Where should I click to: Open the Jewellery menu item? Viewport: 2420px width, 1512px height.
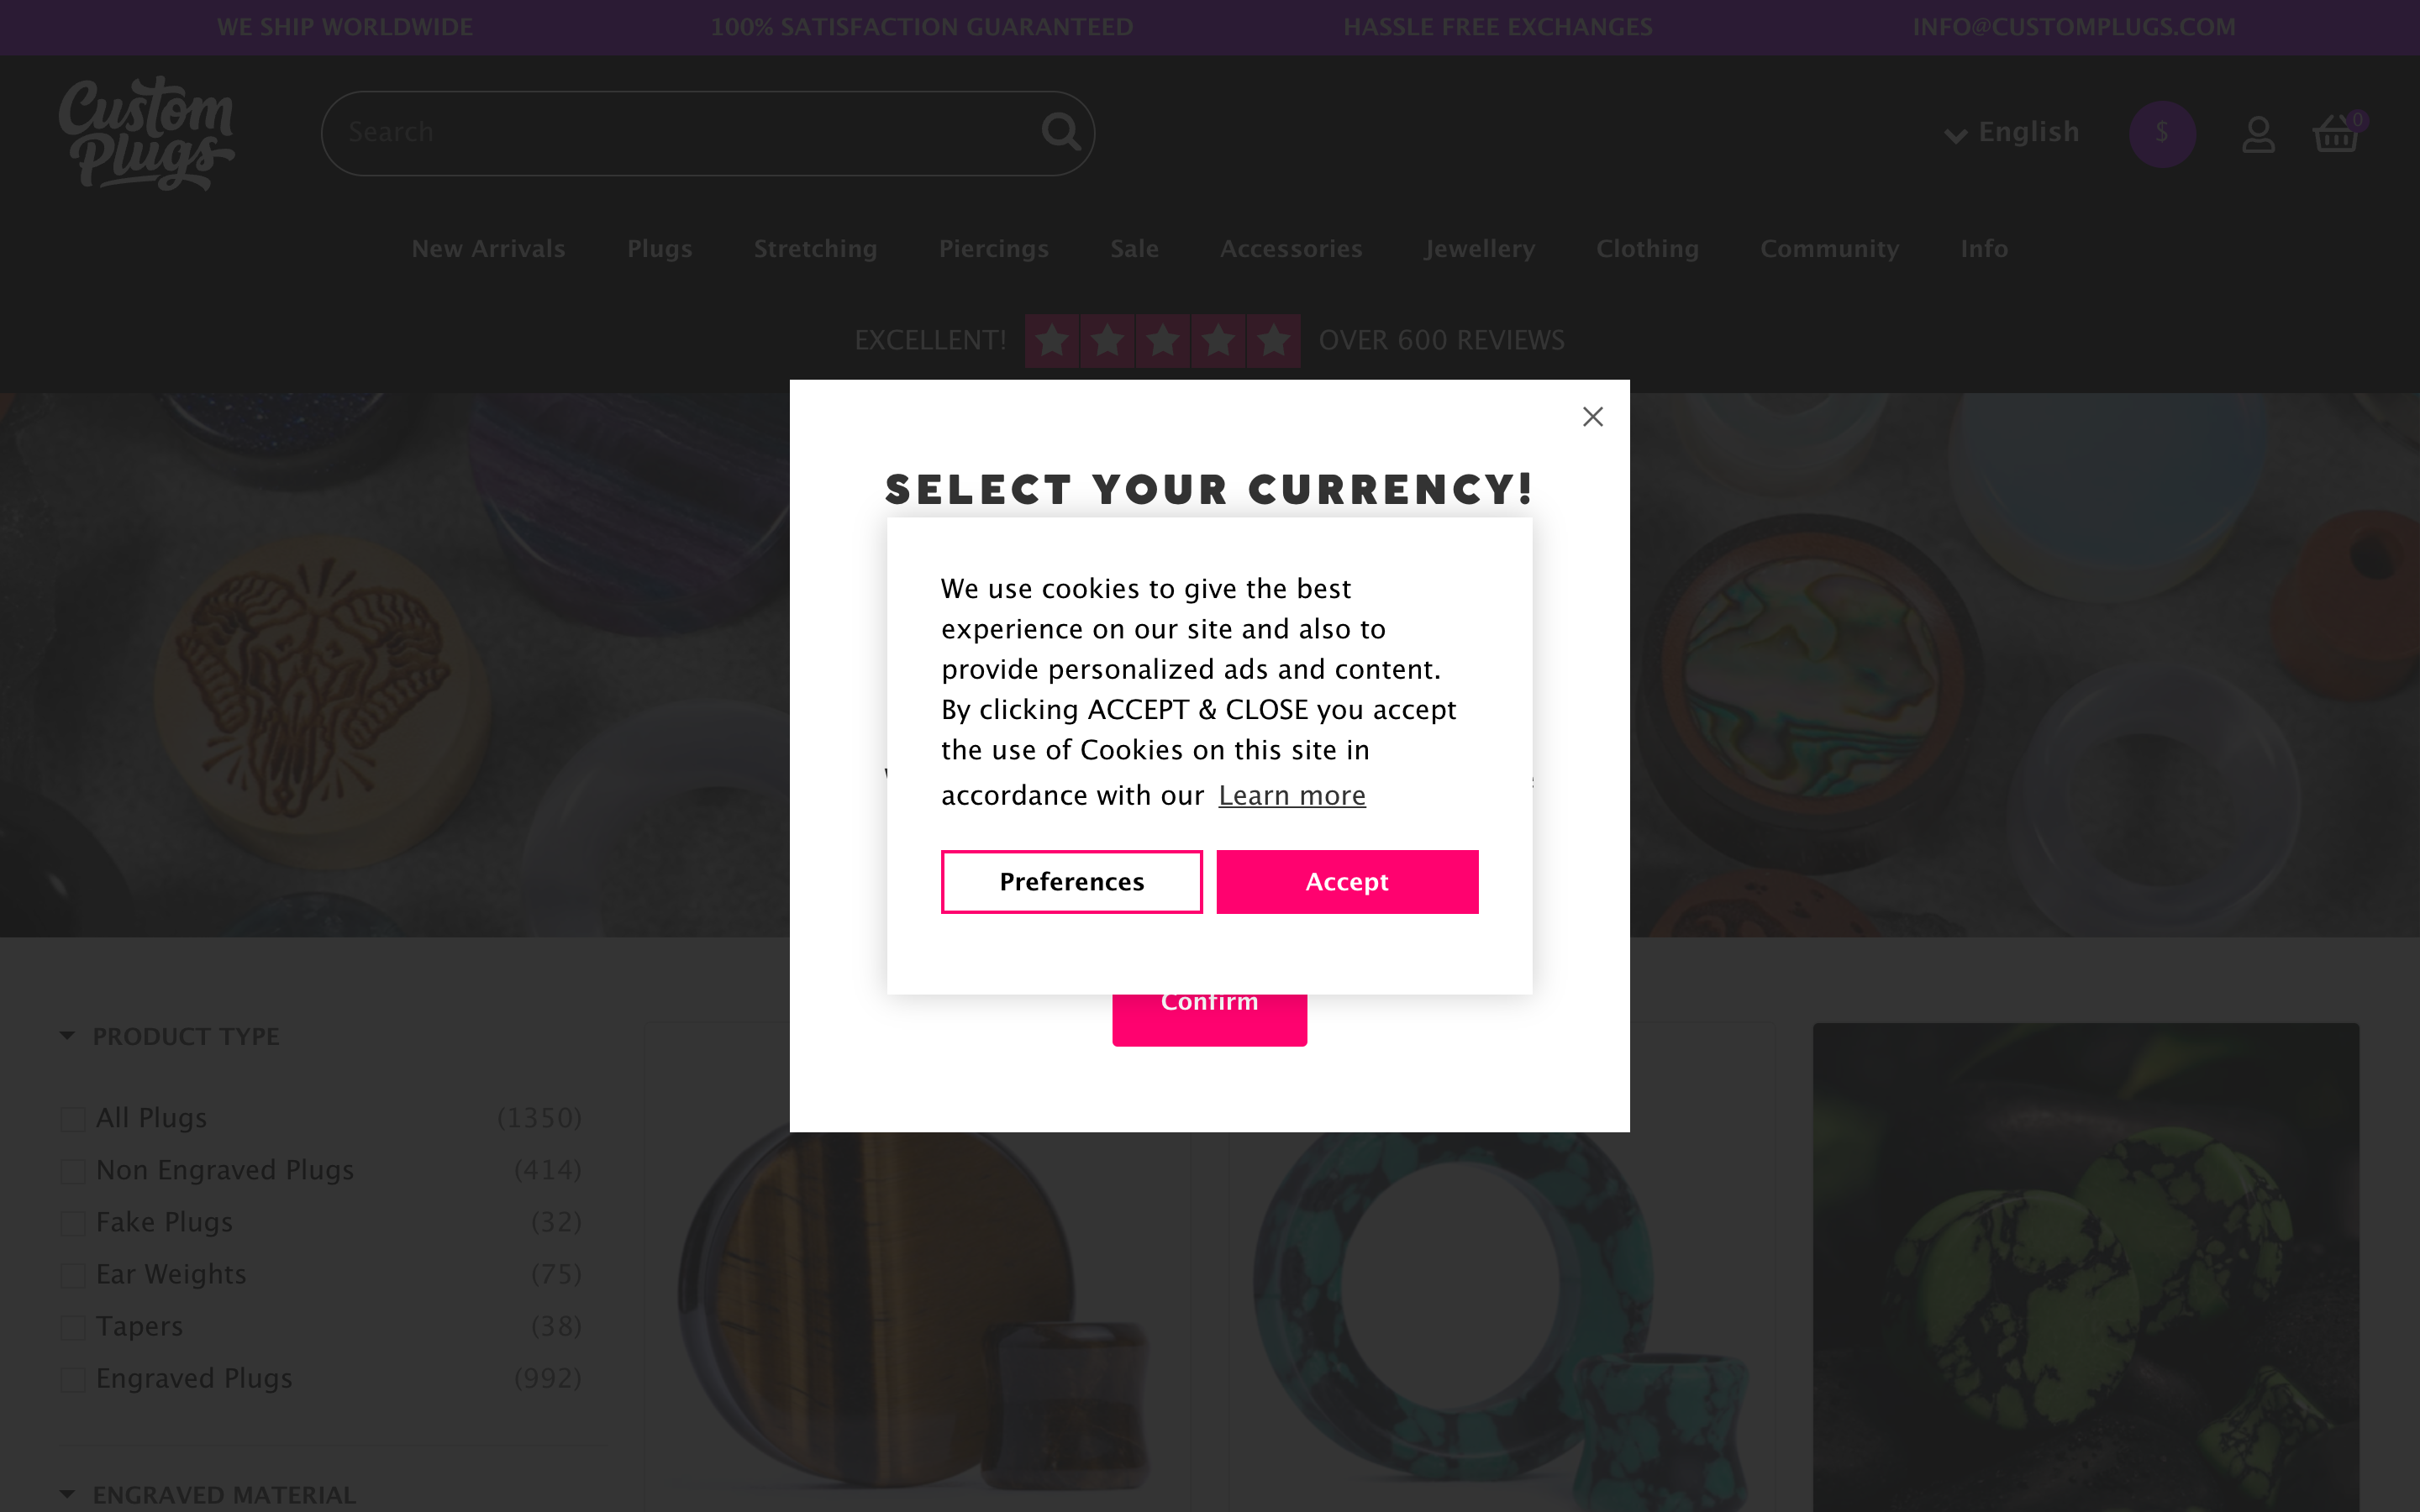(x=1479, y=249)
